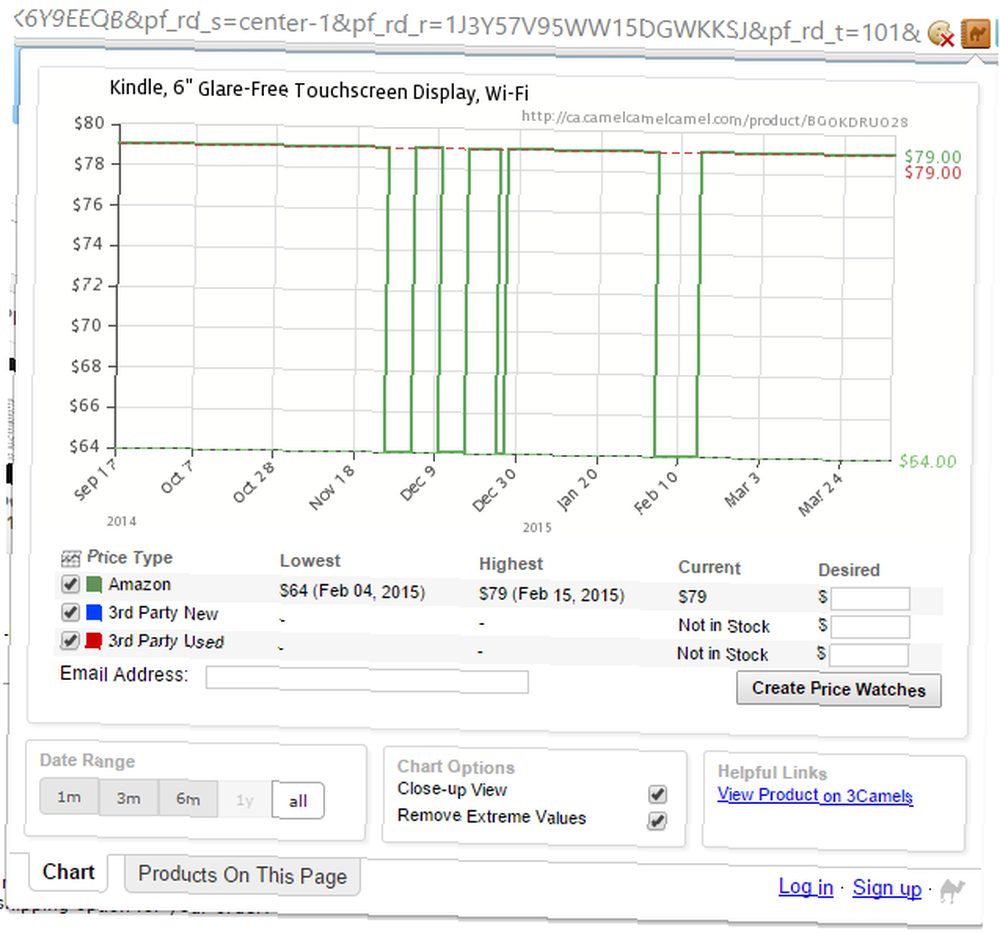Click the green $64.00 chart label
1000x934 pixels.
coord(928,461)
